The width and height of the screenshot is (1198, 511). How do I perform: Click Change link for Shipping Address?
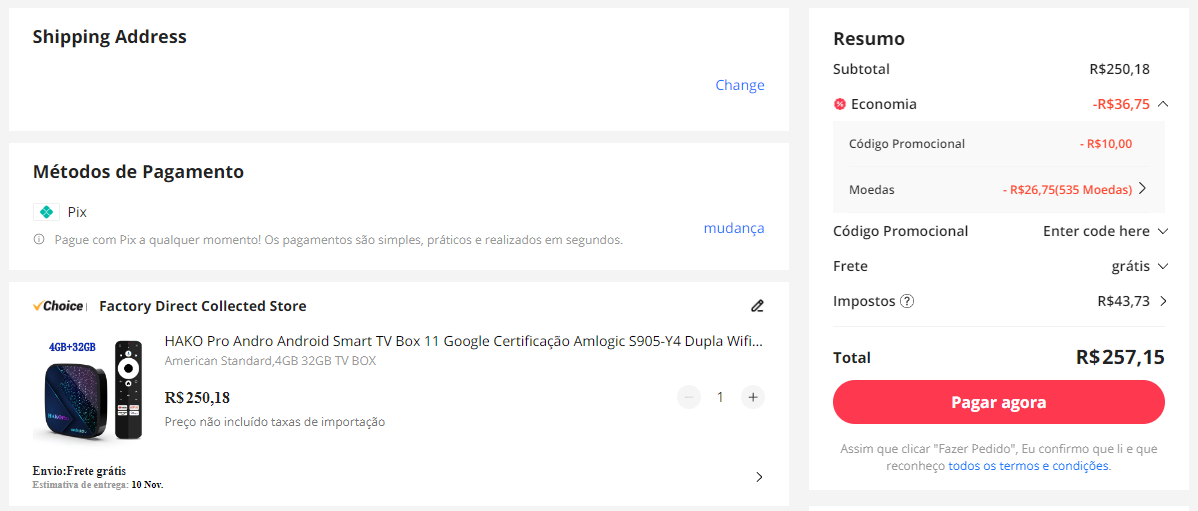pos(740,85)
